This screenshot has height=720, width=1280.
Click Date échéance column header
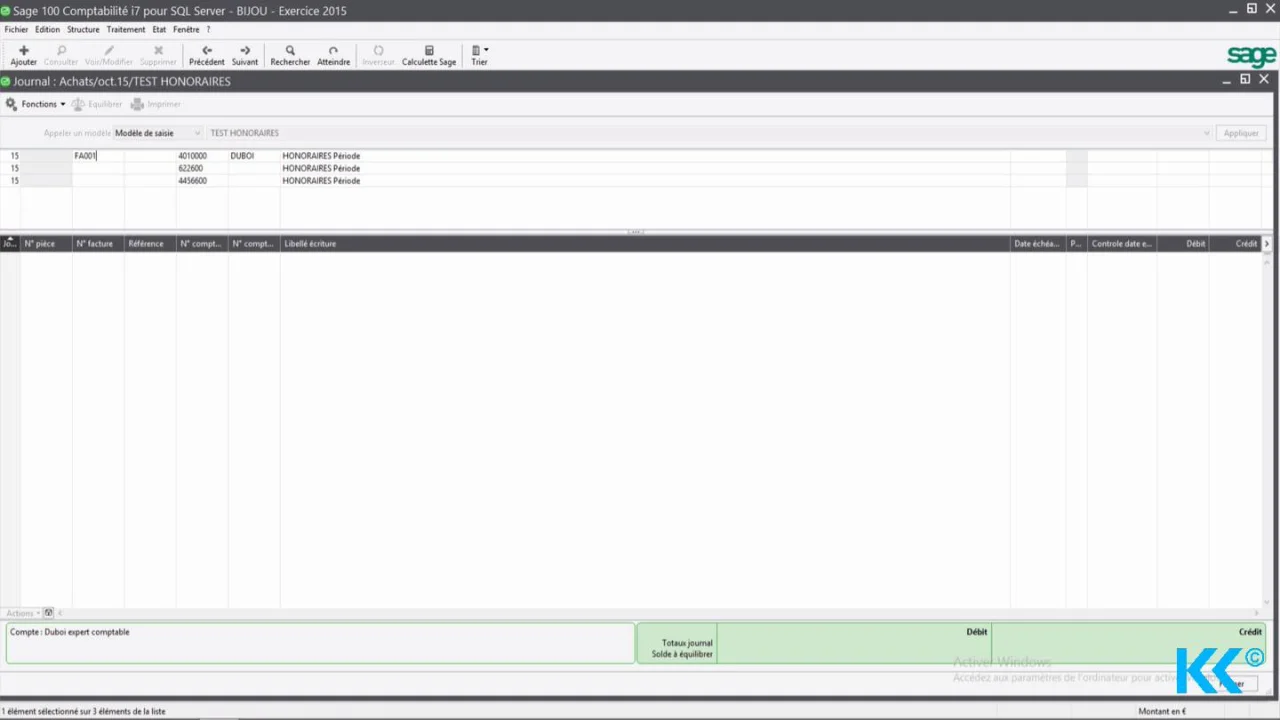1038,244
